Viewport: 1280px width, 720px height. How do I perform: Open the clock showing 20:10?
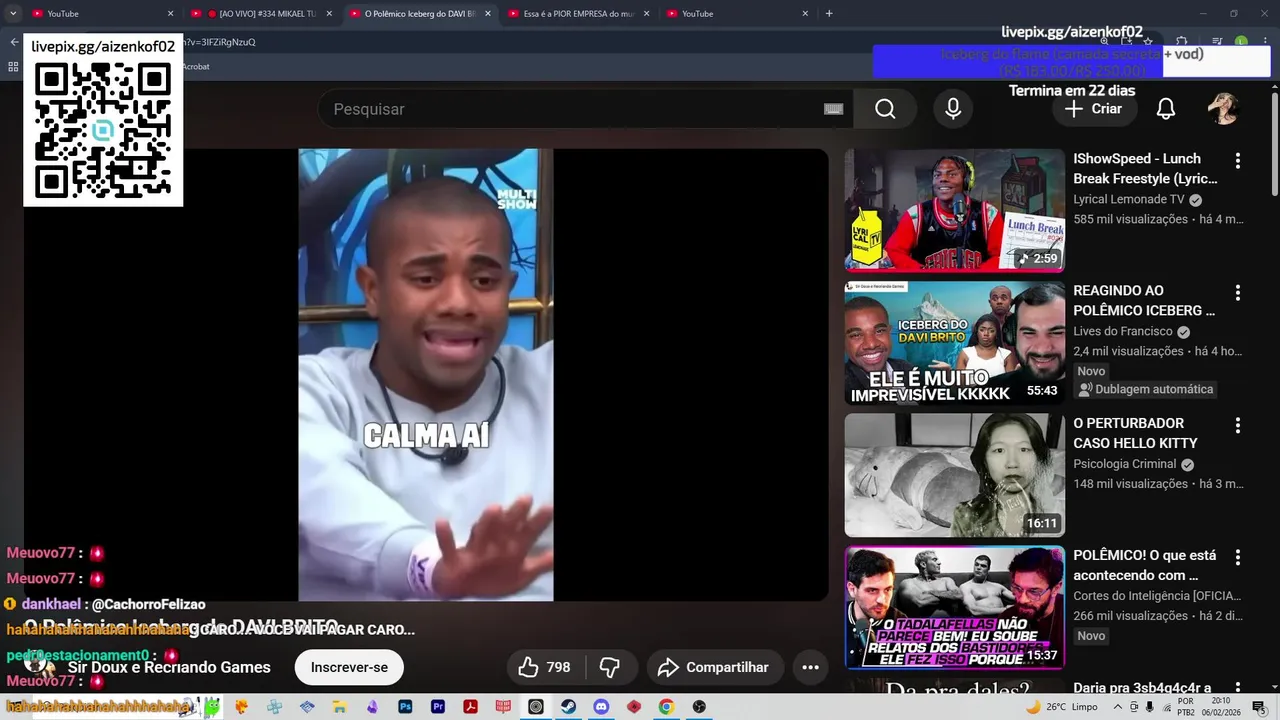[x=1223, y=706]
